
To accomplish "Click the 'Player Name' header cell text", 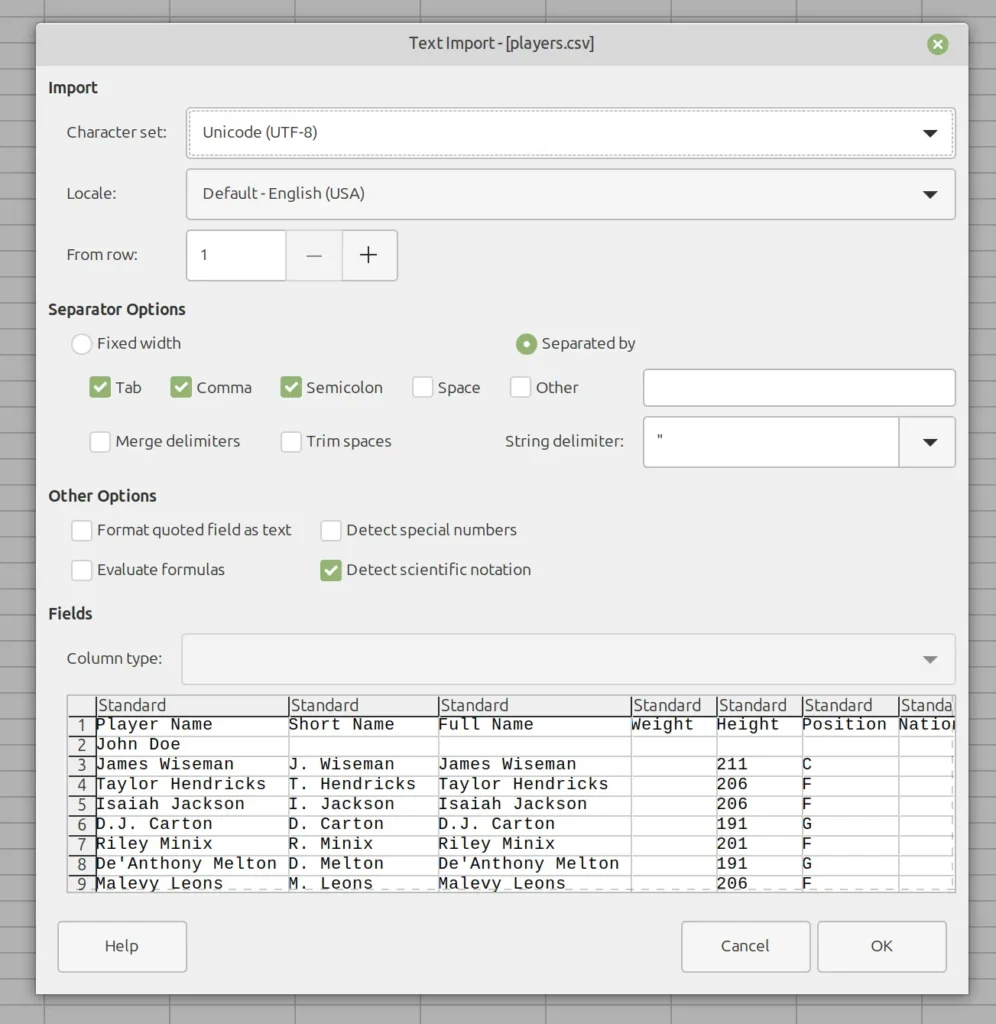I will pos(154,724).
